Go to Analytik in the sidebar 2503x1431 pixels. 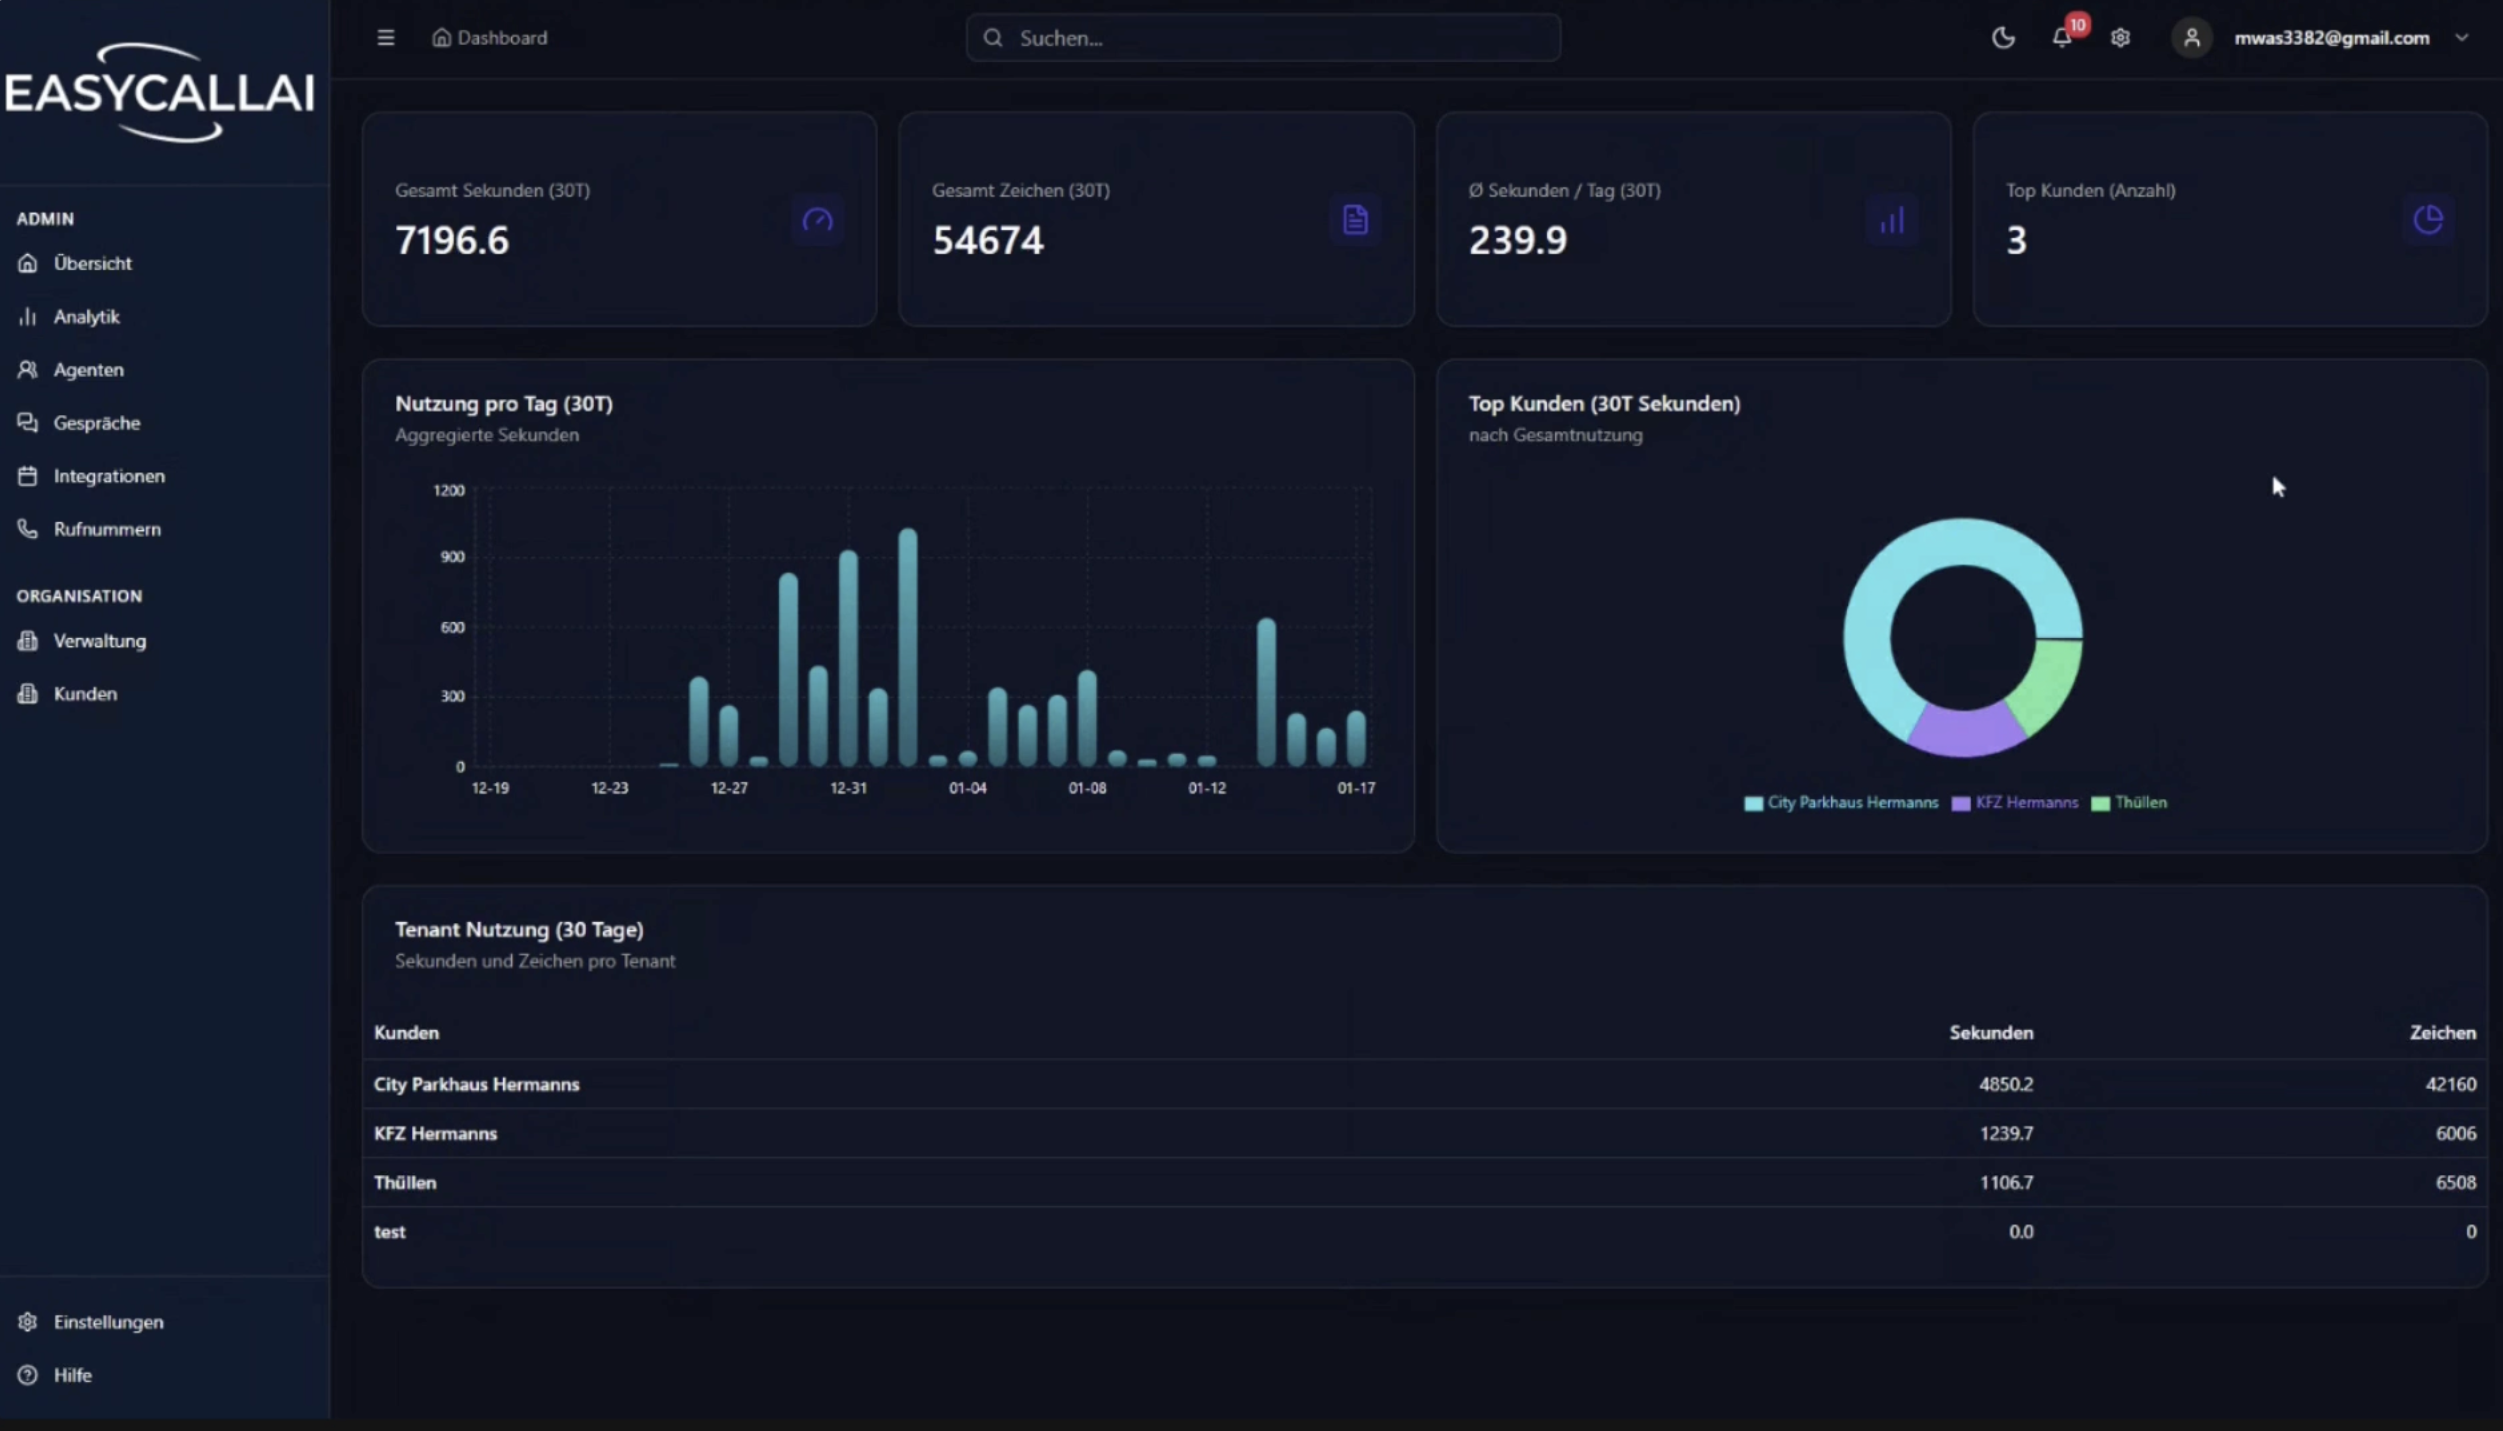(86, 317)
